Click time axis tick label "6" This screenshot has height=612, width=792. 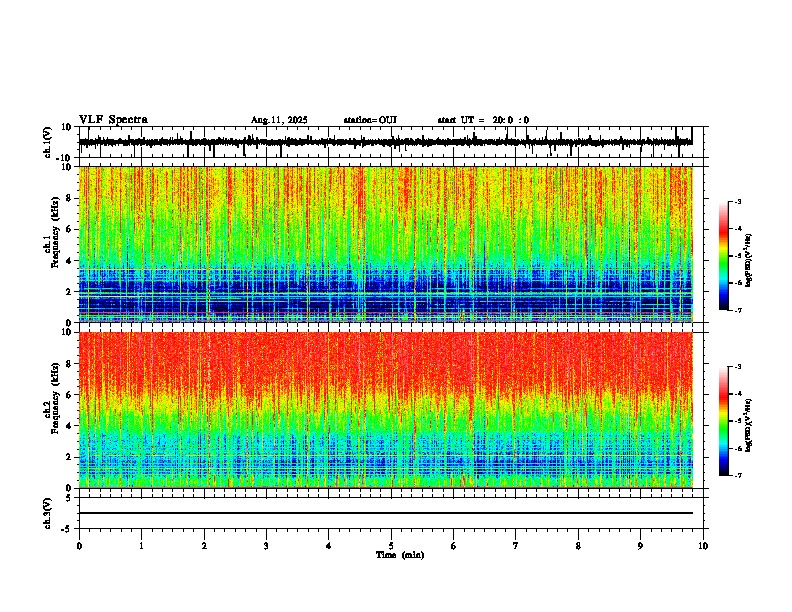tap(454, 546)
